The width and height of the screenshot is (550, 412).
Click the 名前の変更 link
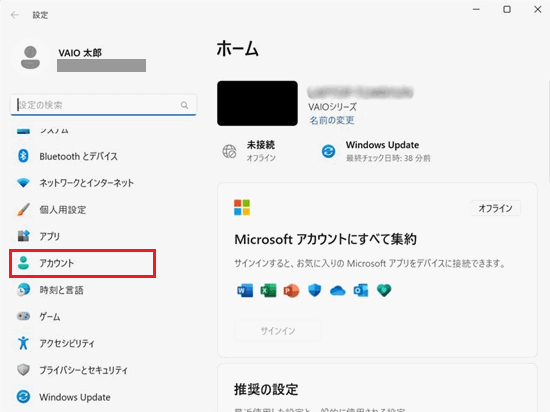pos(331,120)
